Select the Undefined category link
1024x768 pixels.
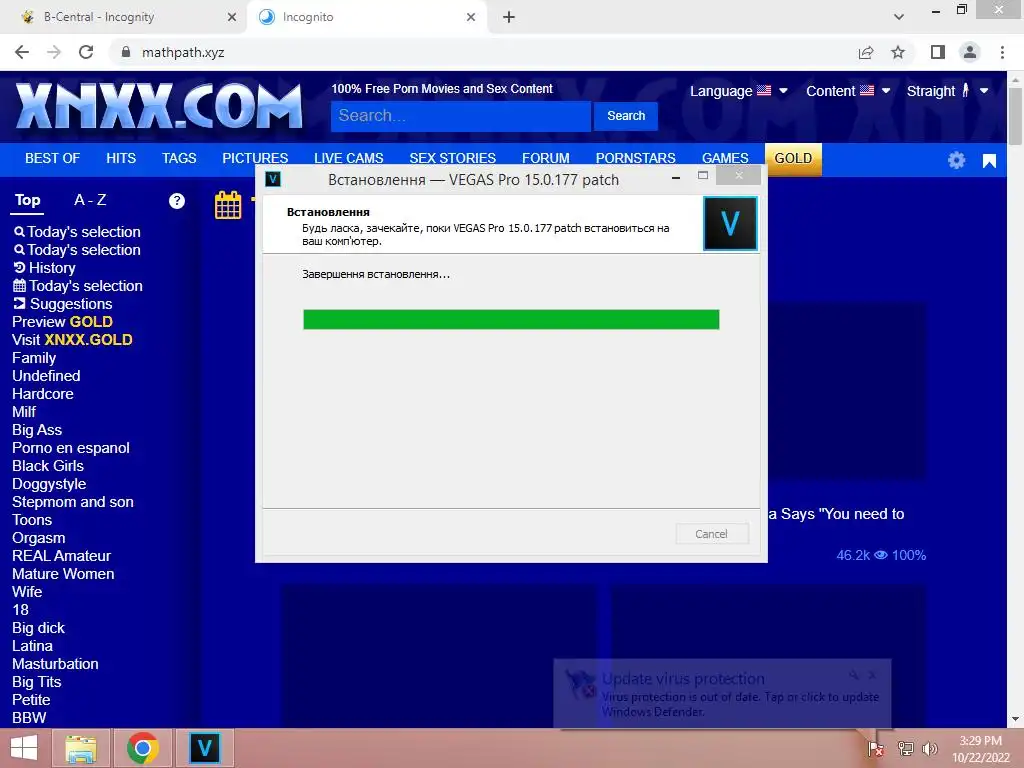[x=46, y=376]
